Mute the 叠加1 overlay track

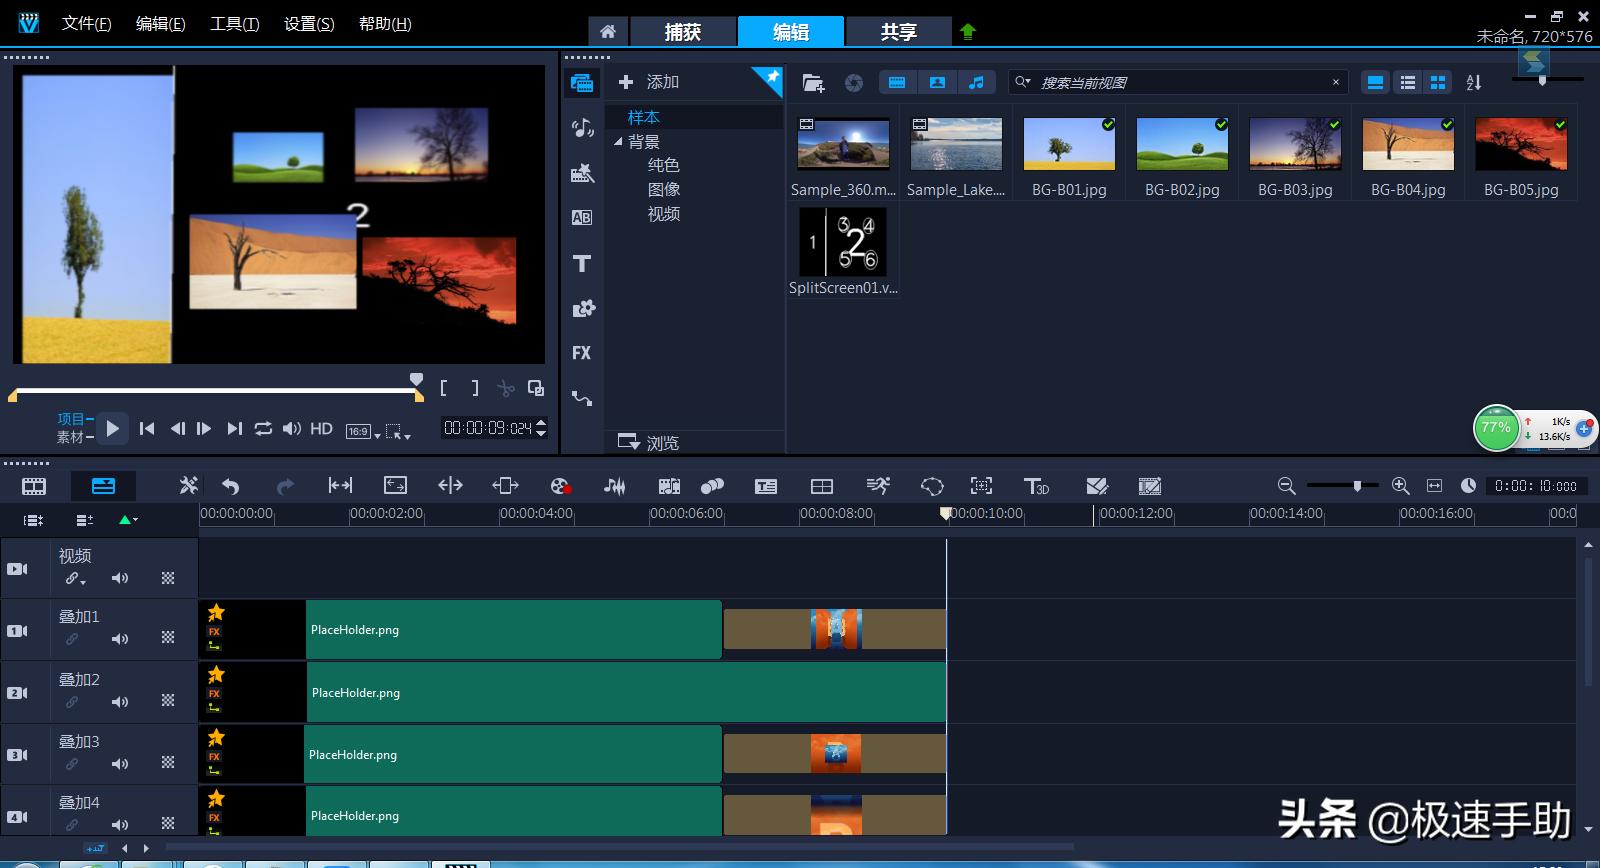(120, 638)
